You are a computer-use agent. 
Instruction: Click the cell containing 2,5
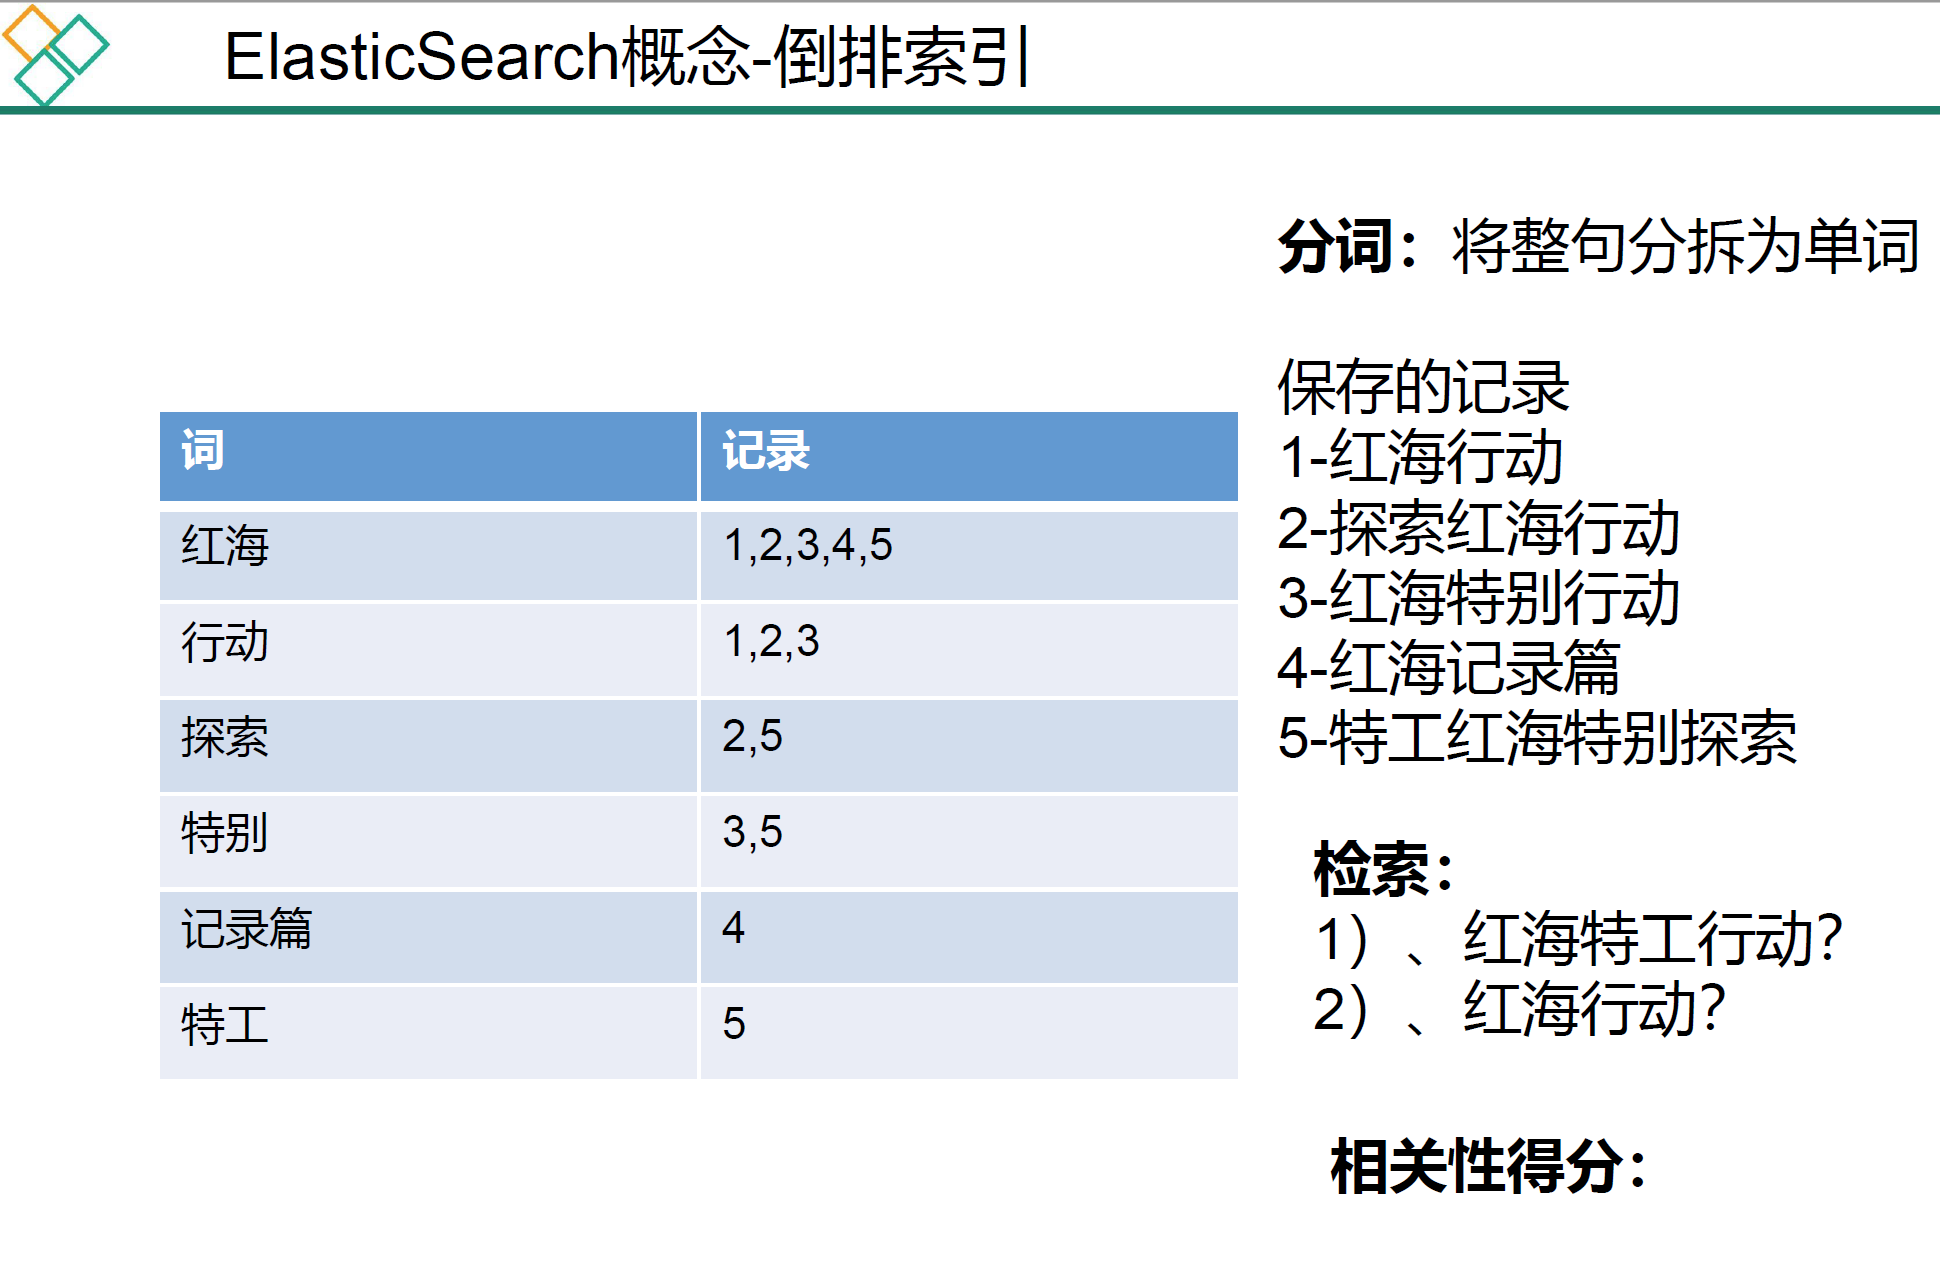click(752, 738)
